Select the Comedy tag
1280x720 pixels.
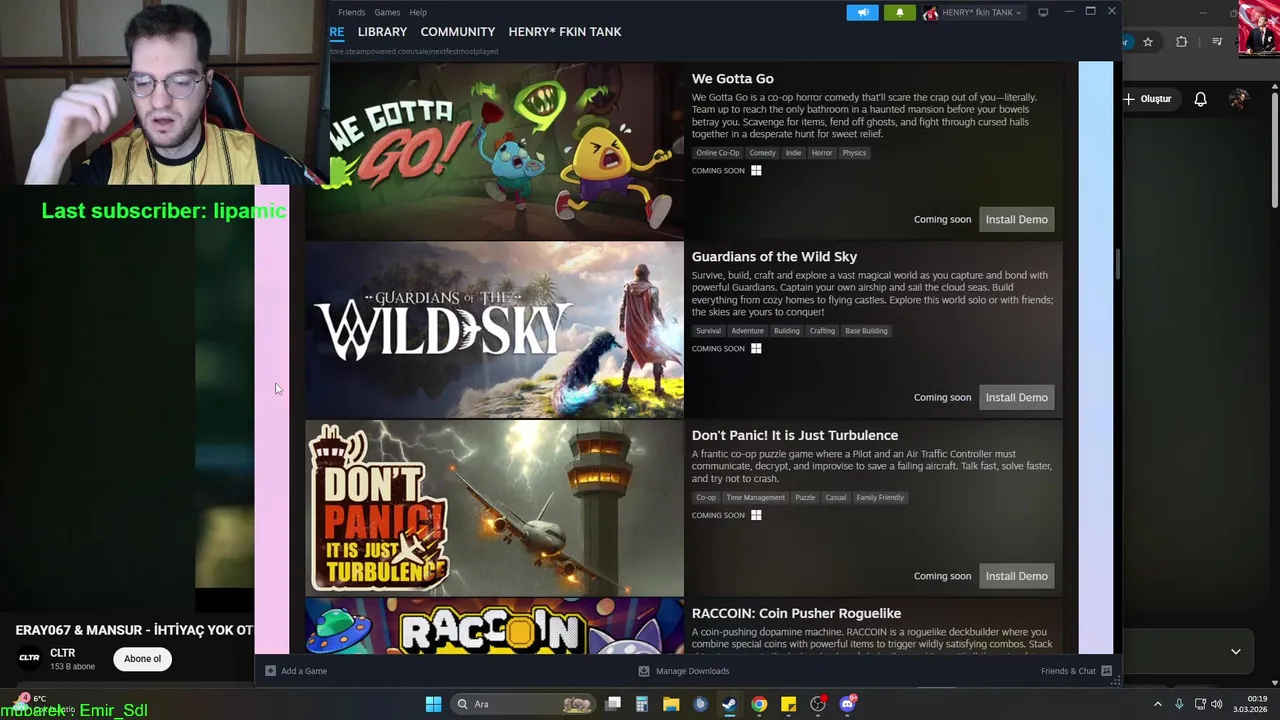pos(762,153)
